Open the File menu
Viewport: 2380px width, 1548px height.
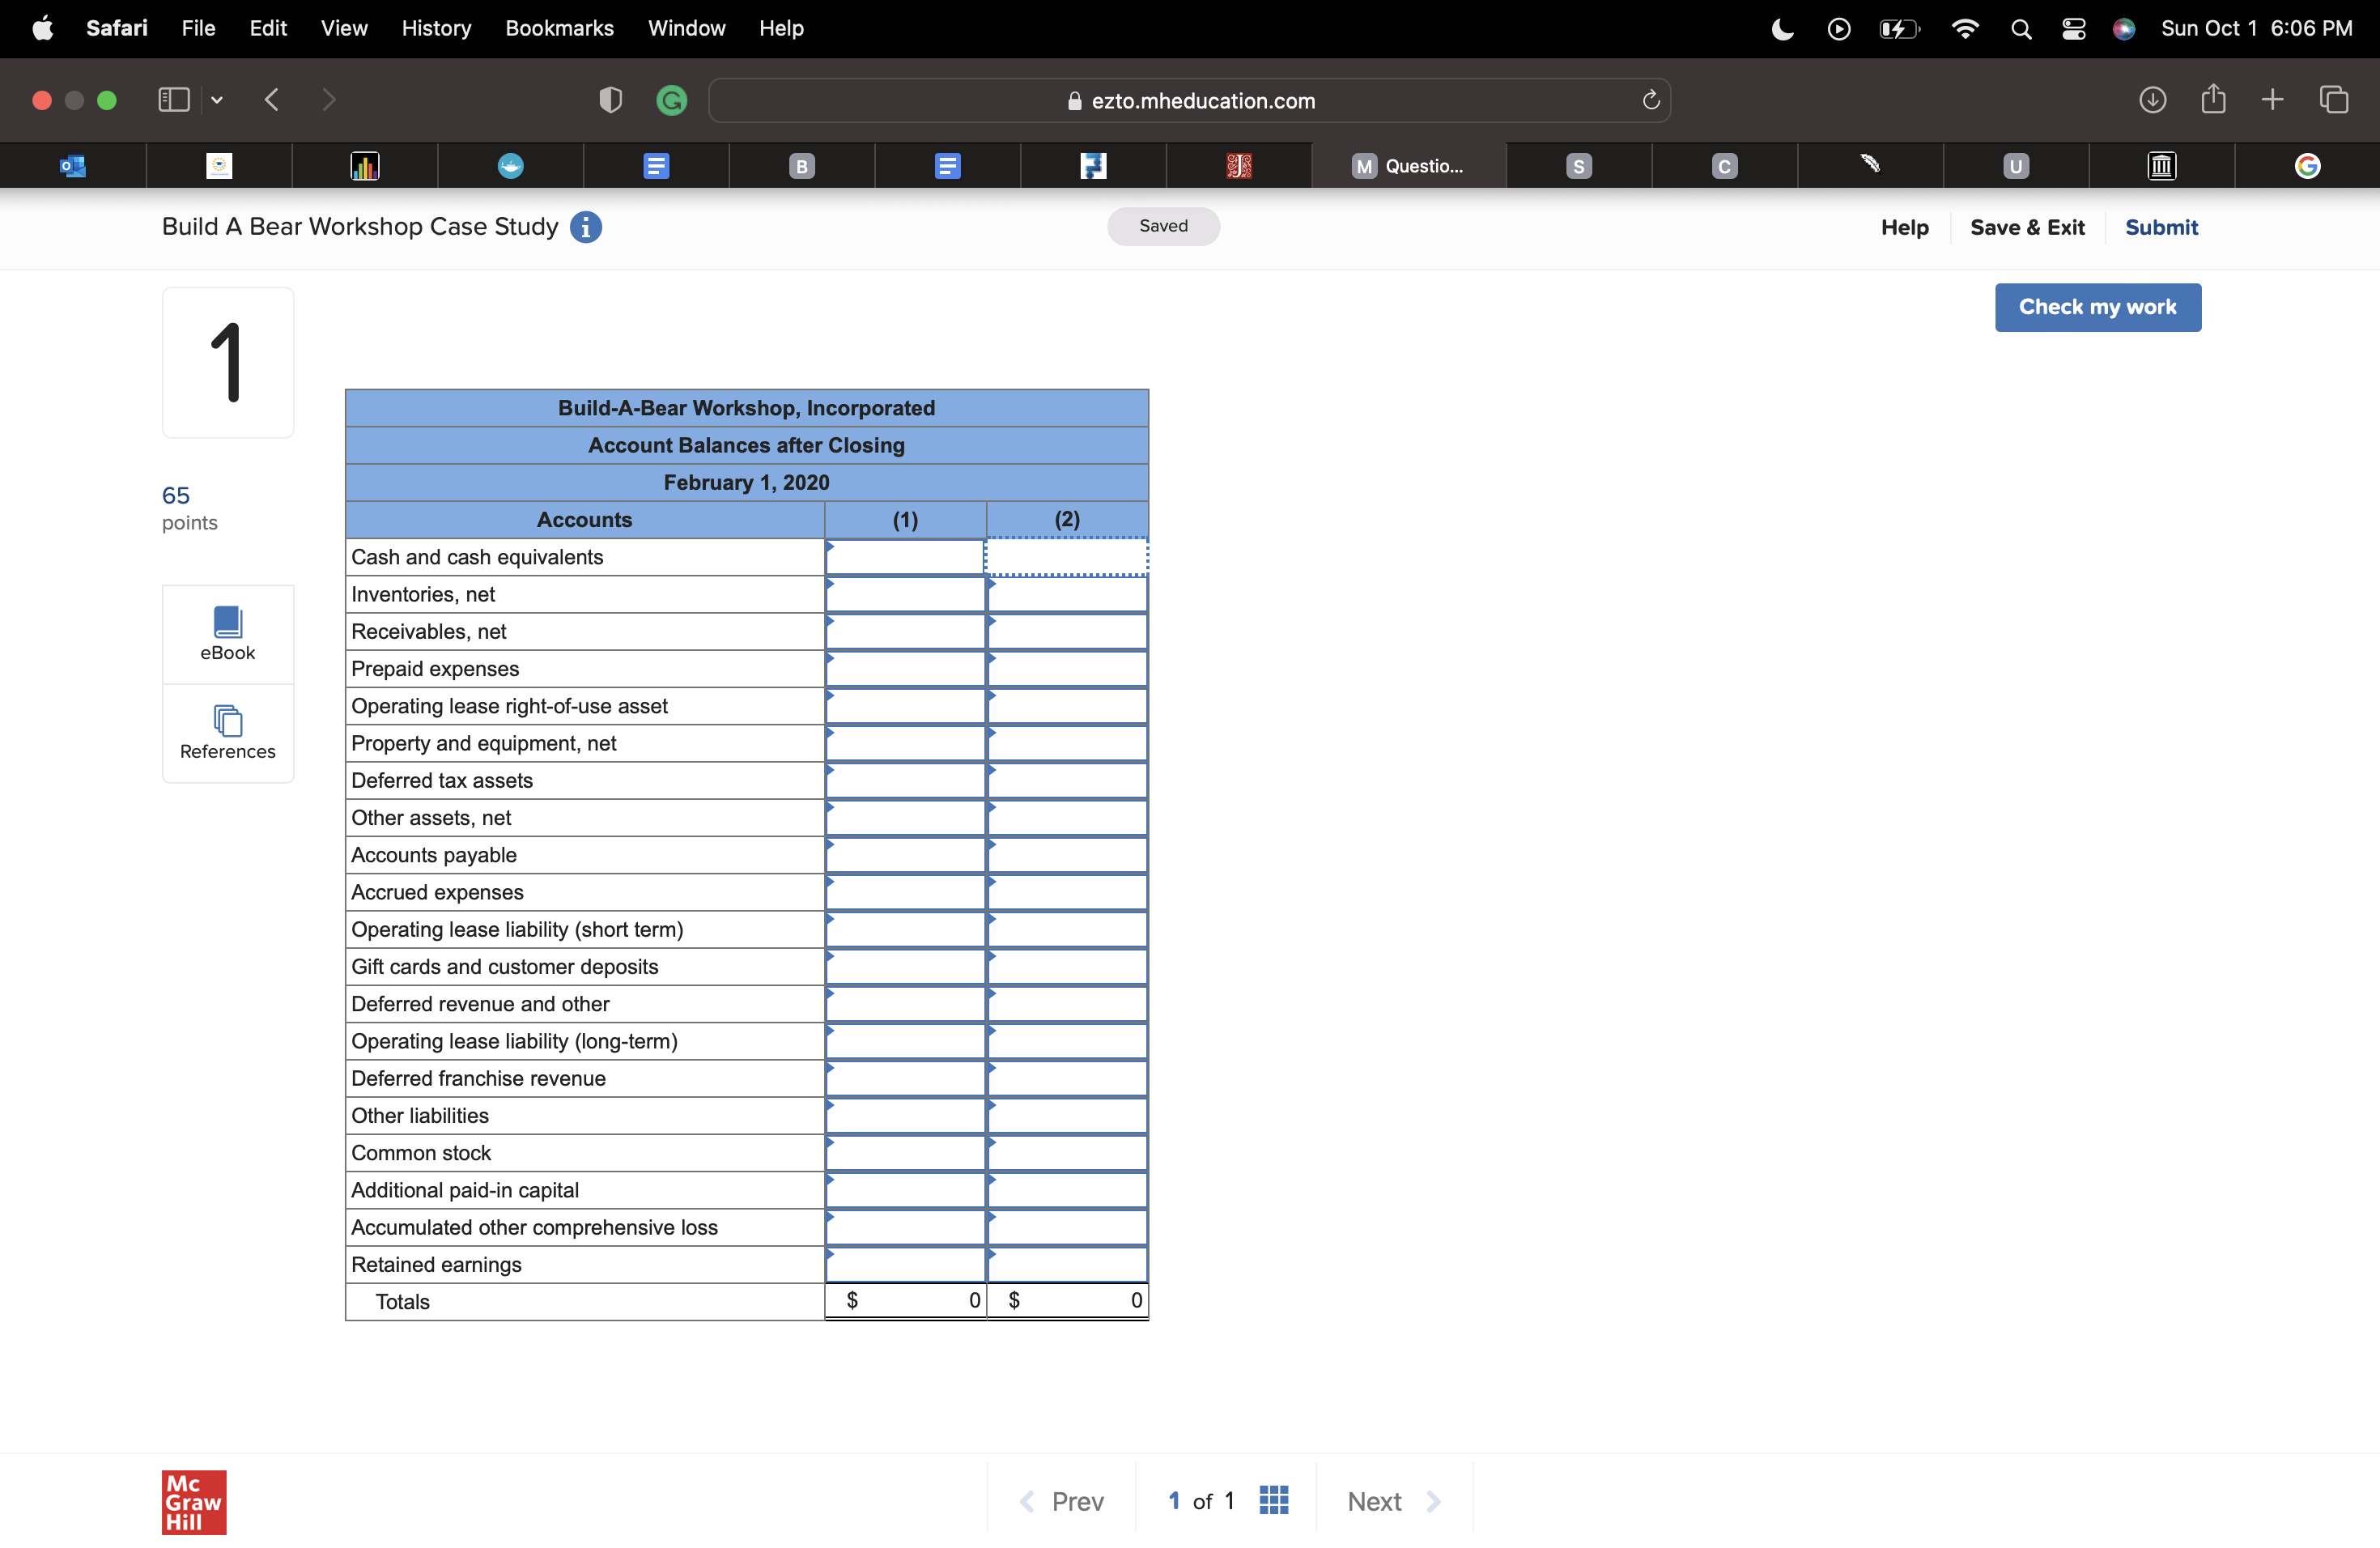point(199,29)
